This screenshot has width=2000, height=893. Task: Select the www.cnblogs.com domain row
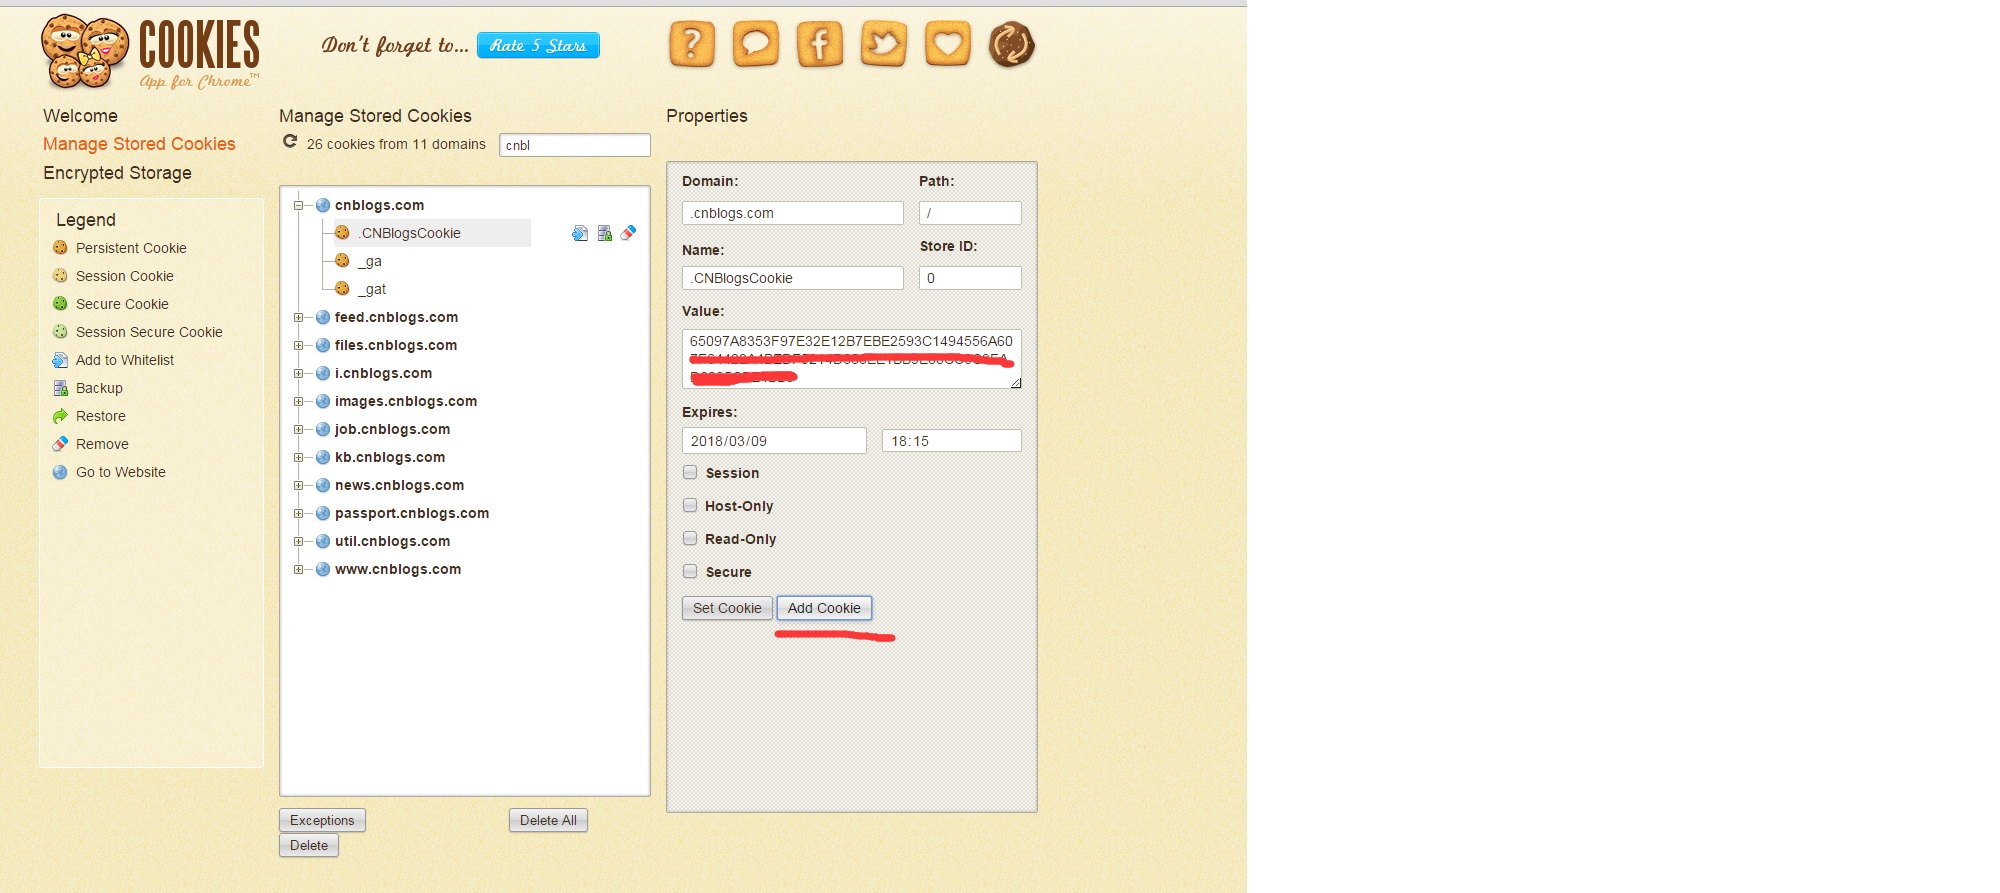398,569
